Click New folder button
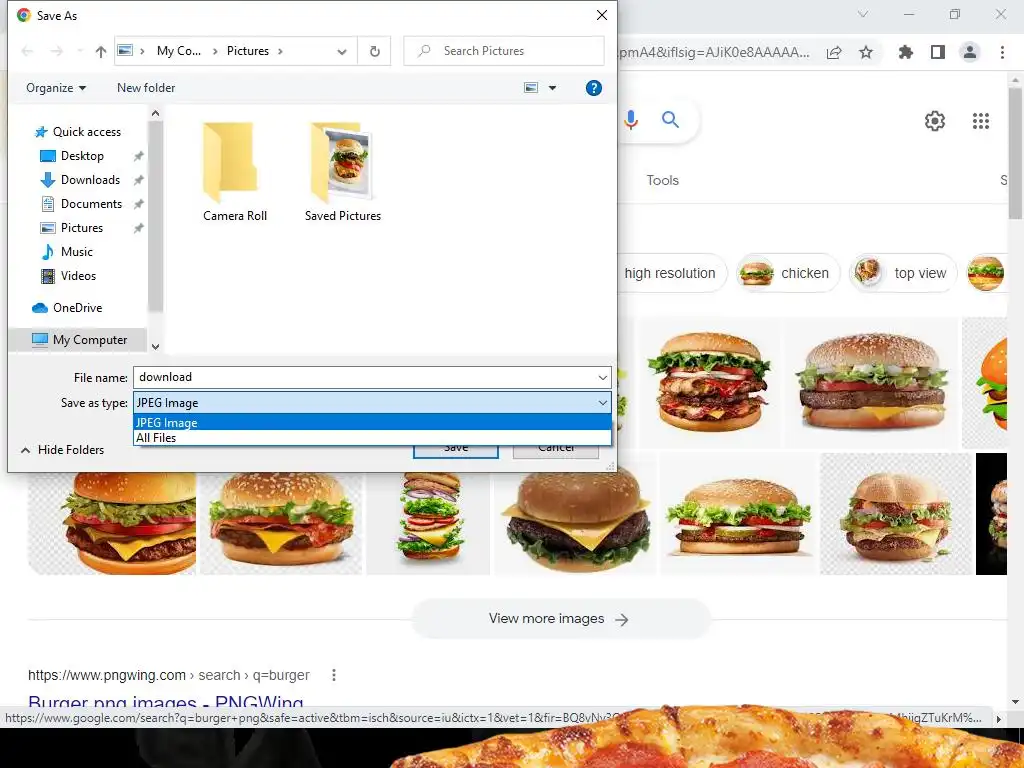Screen dimensions: 1024x768 (146, 88)
